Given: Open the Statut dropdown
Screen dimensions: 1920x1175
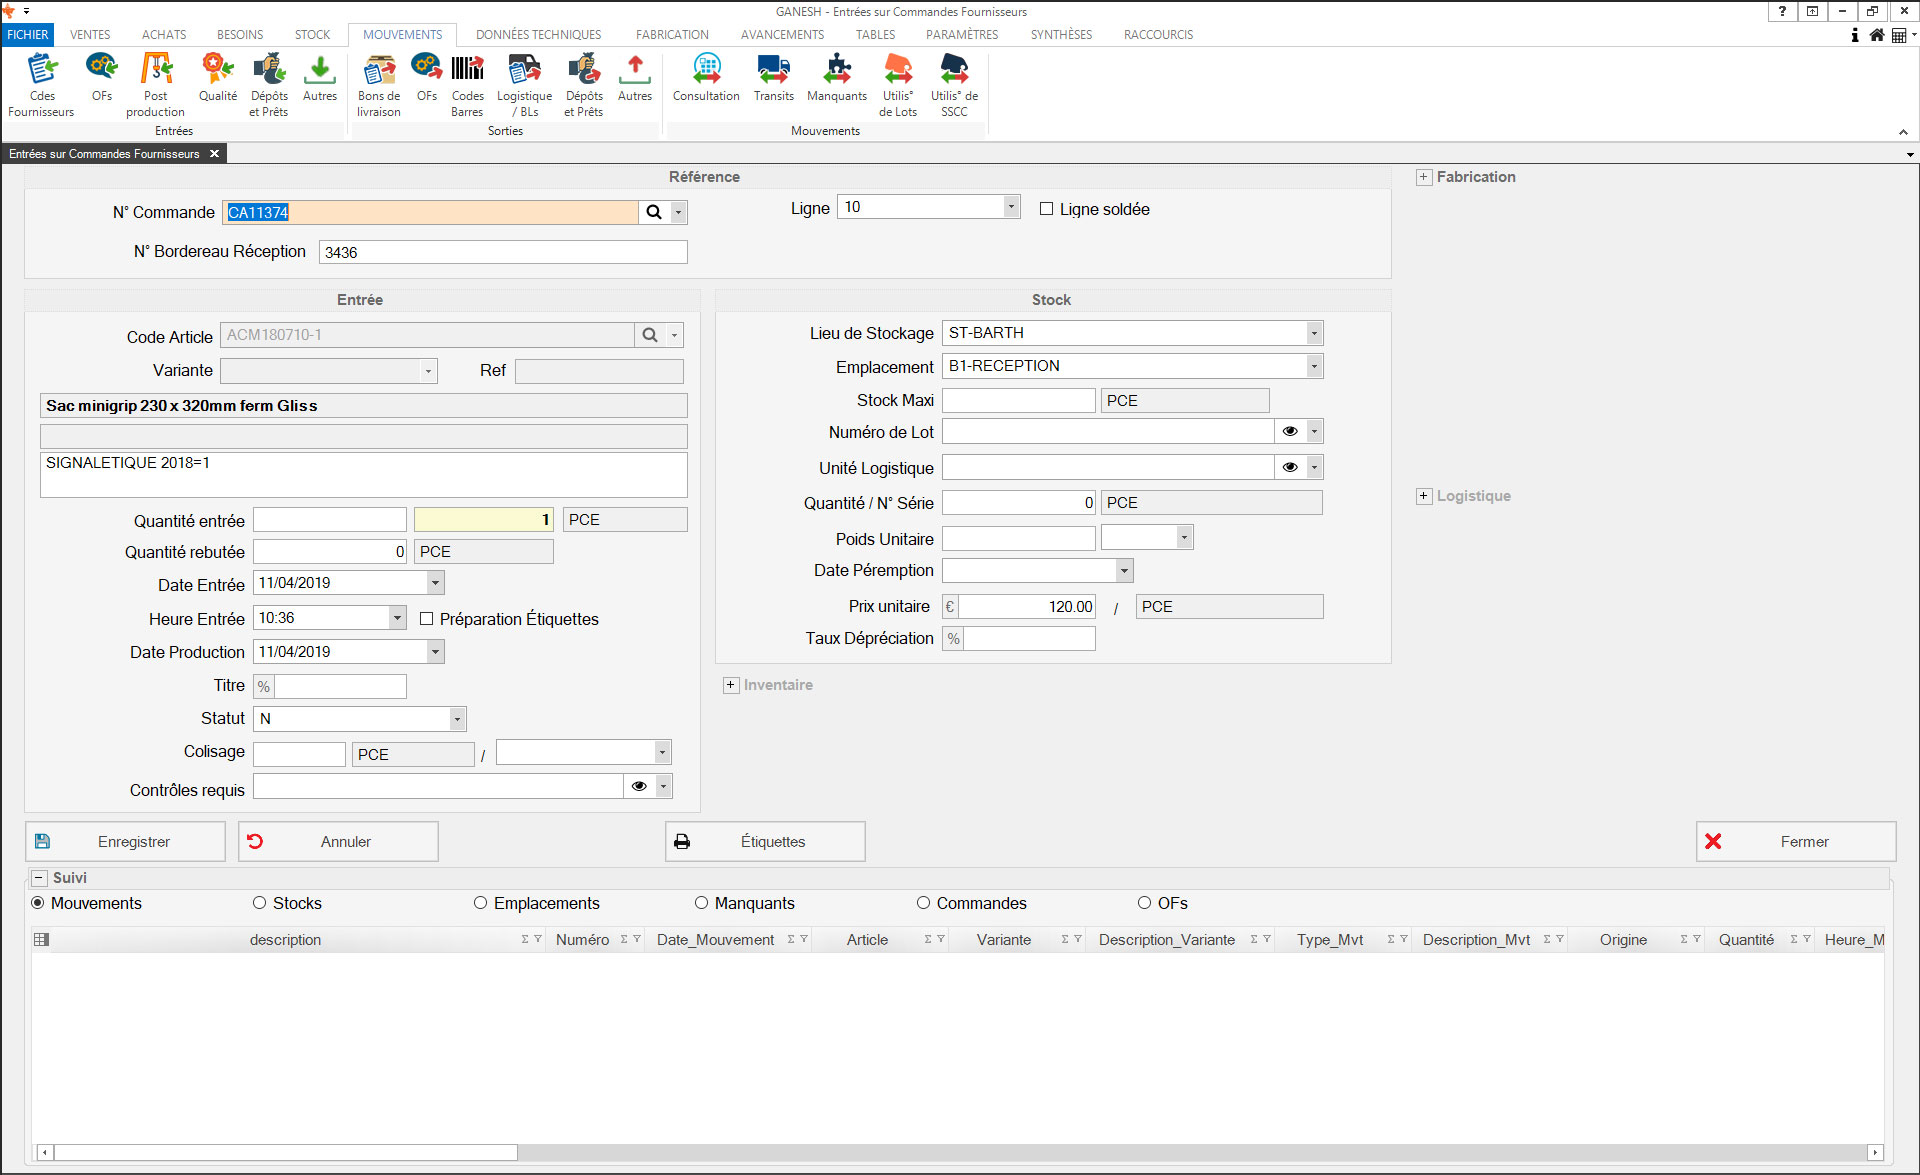Looking at the screenshot, I should pos(457,719).
